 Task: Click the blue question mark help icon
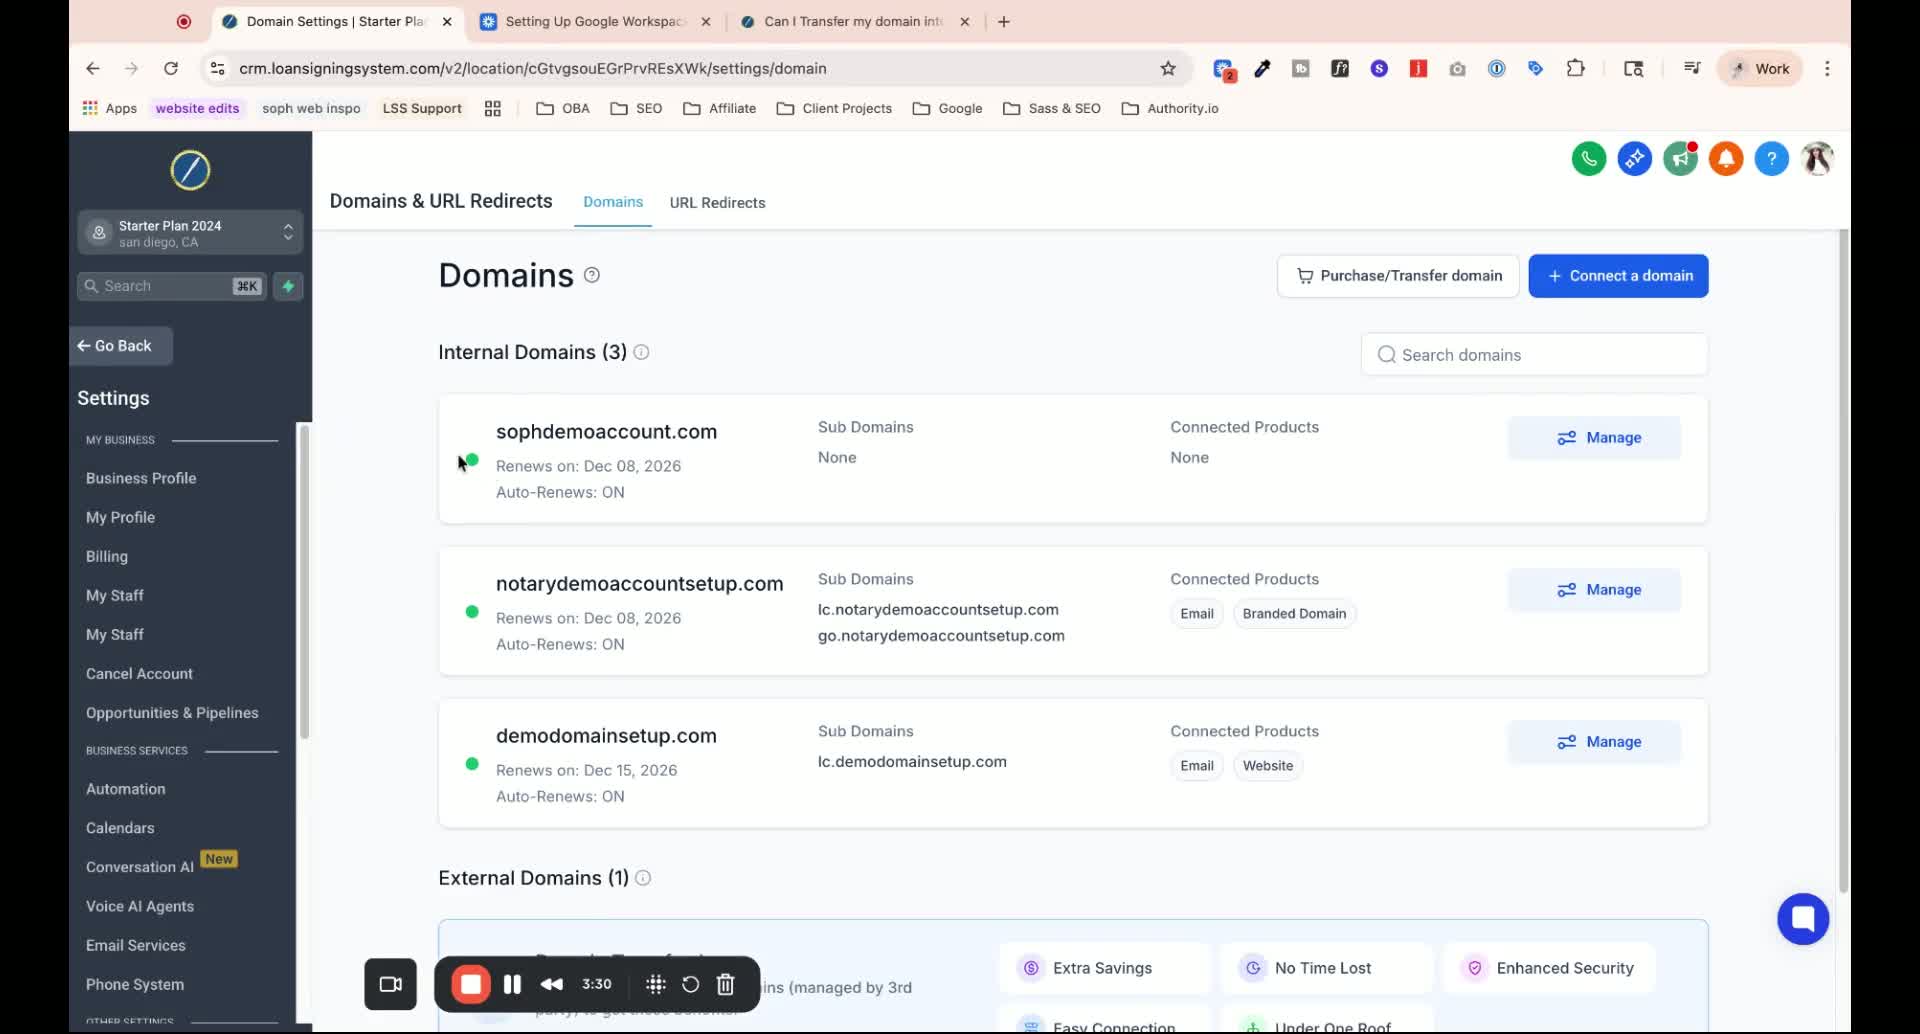(x=1771, y=158)
